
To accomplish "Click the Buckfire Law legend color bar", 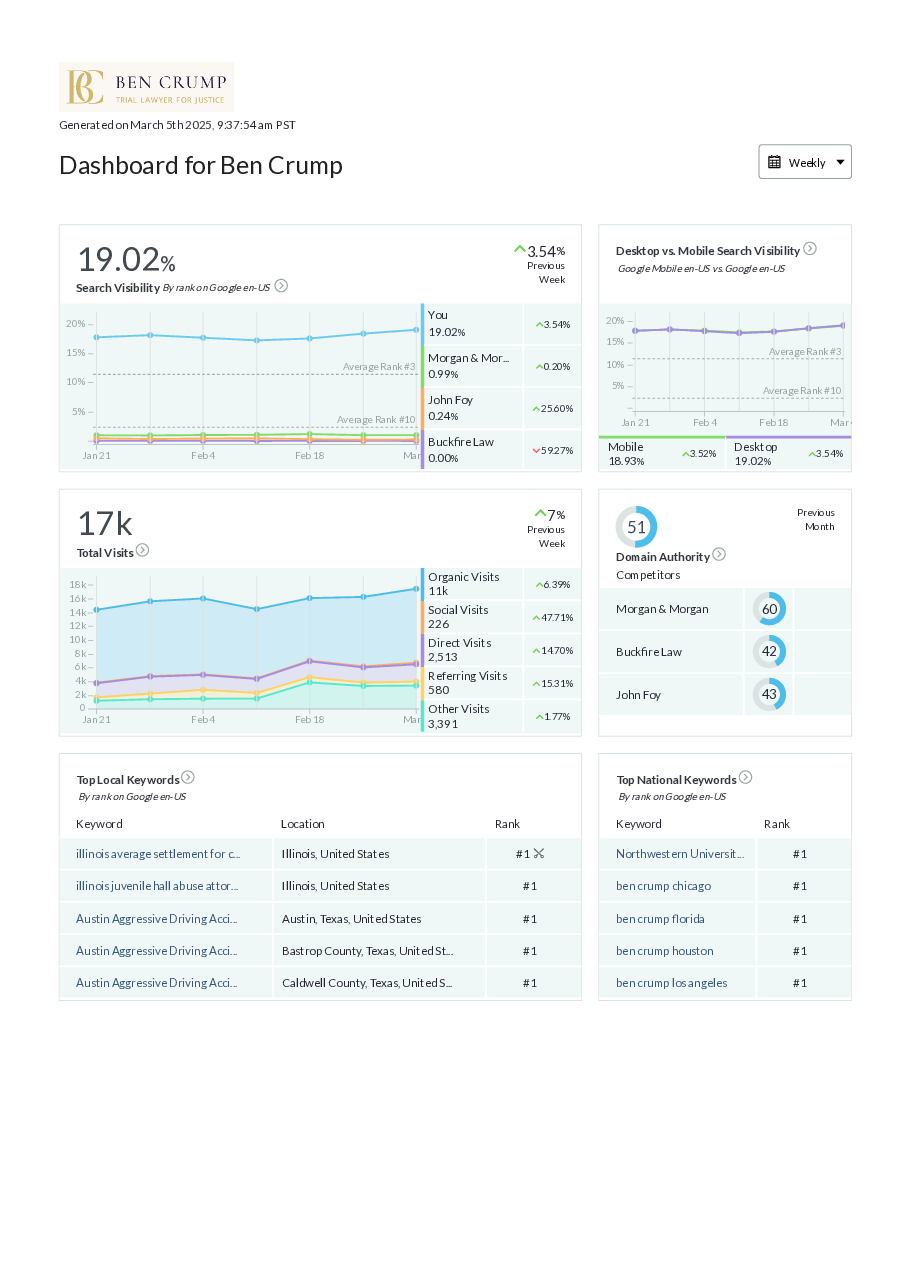I will 423,450.
